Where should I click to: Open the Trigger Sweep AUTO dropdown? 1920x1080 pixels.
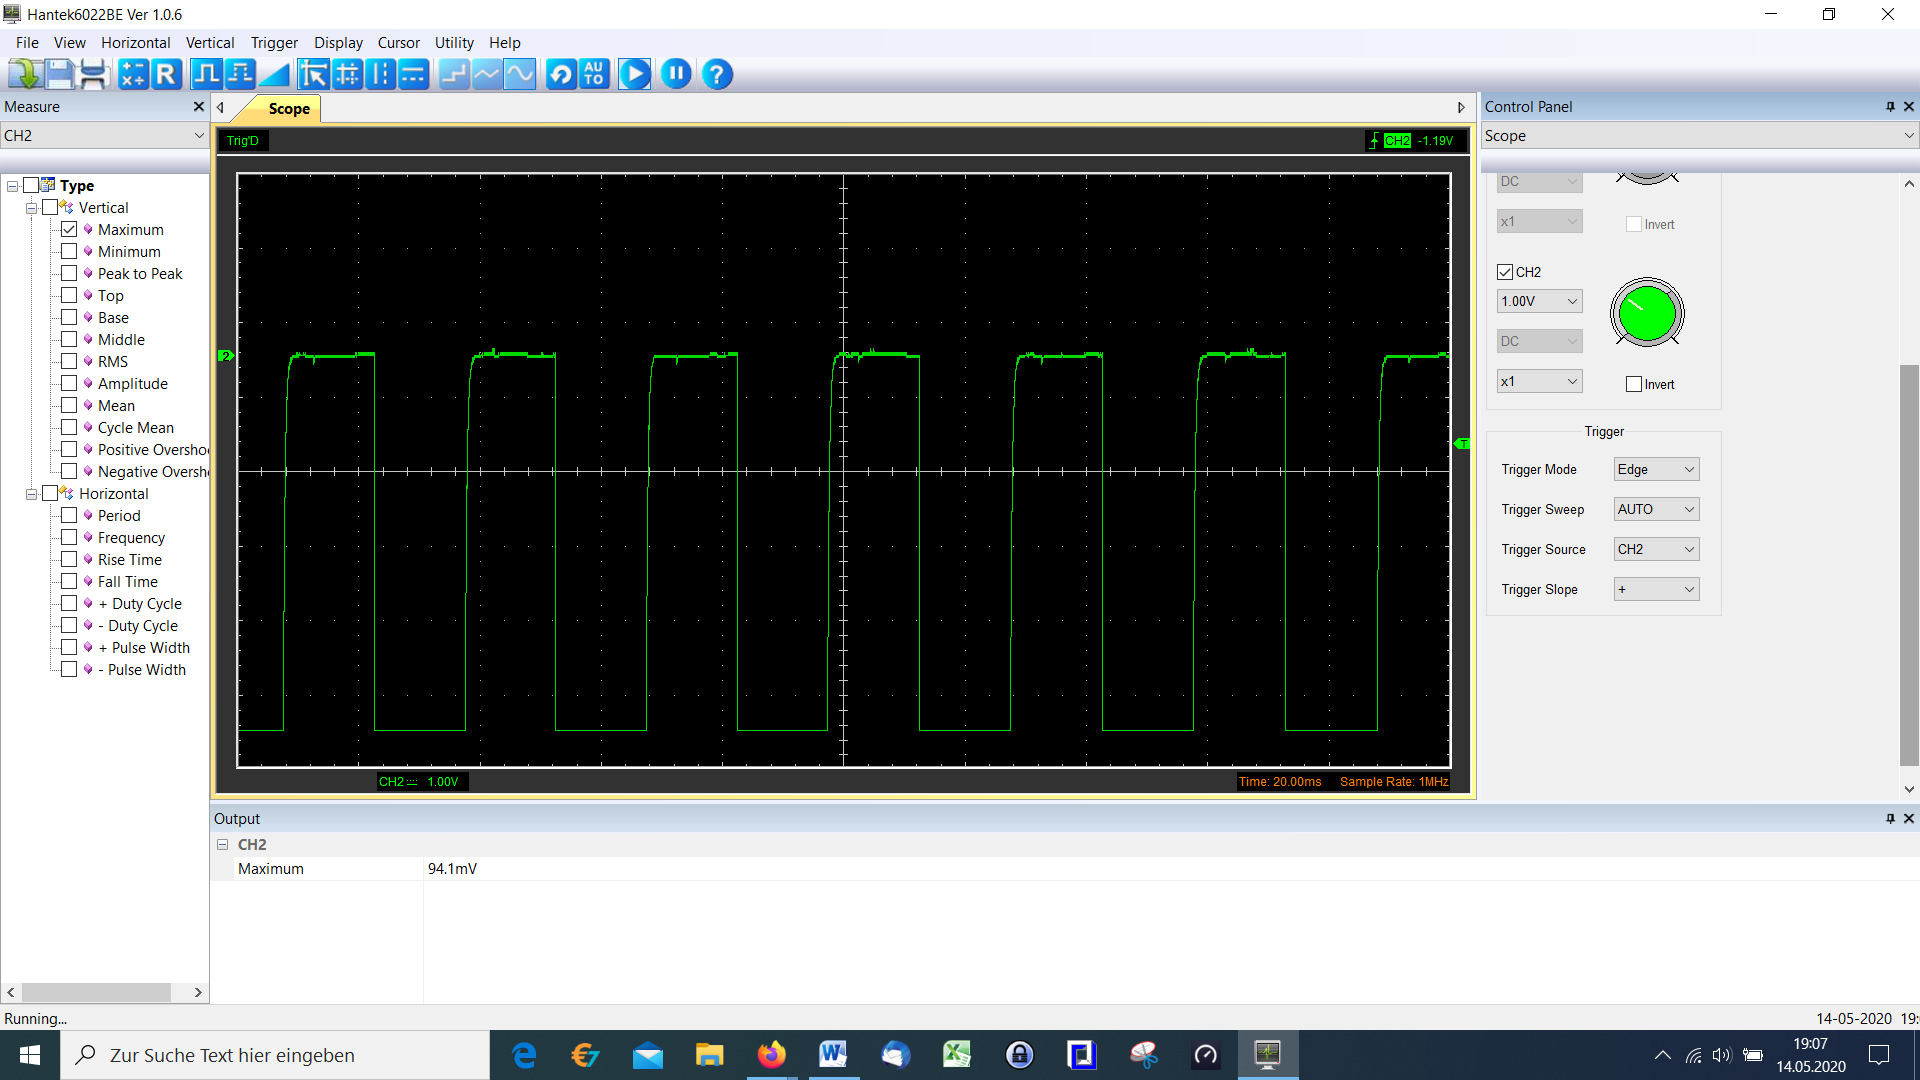[1656, 509]
